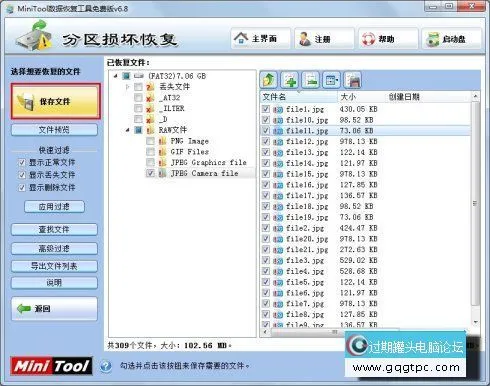The width and height of the screenshot is (490, 386).
Task: Toggle the 显示删除文件 checkbox
Action: (22, 188)
